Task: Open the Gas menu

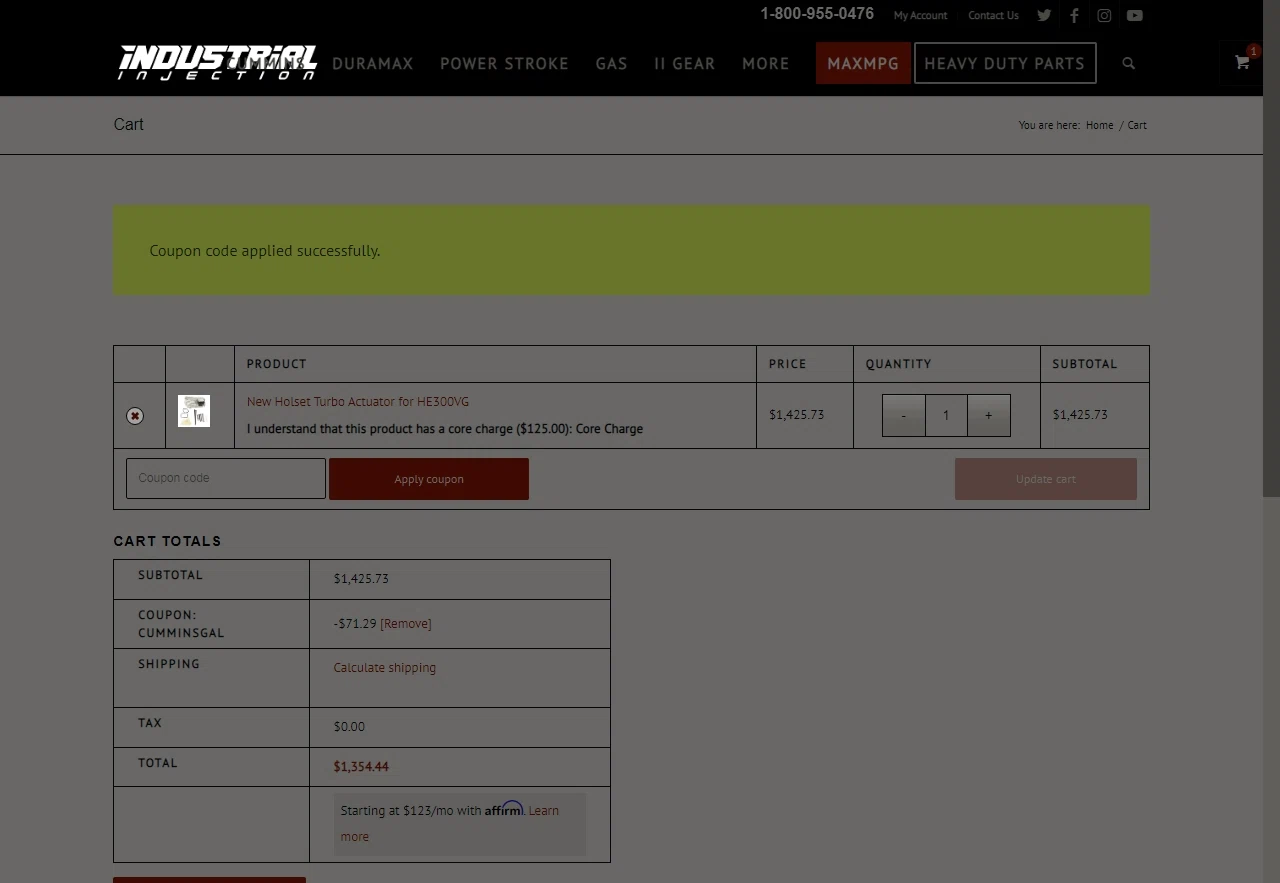Action: (611, 63)
